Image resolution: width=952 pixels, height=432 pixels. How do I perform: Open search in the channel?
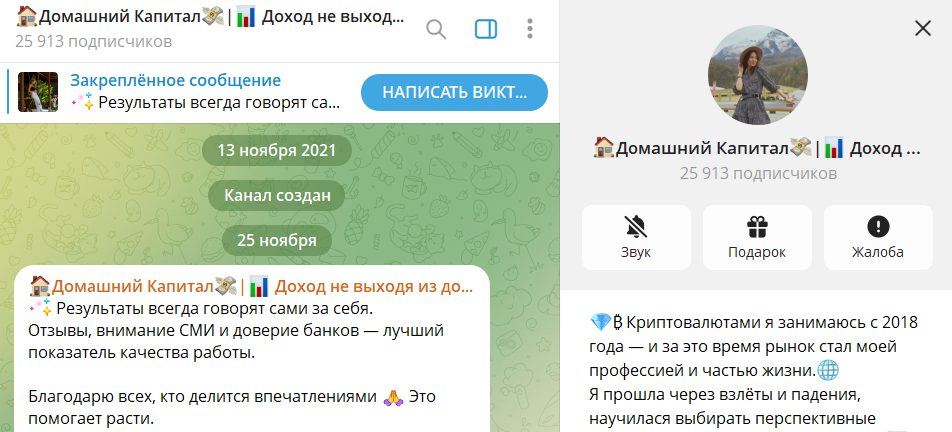(x=436, y=29)
